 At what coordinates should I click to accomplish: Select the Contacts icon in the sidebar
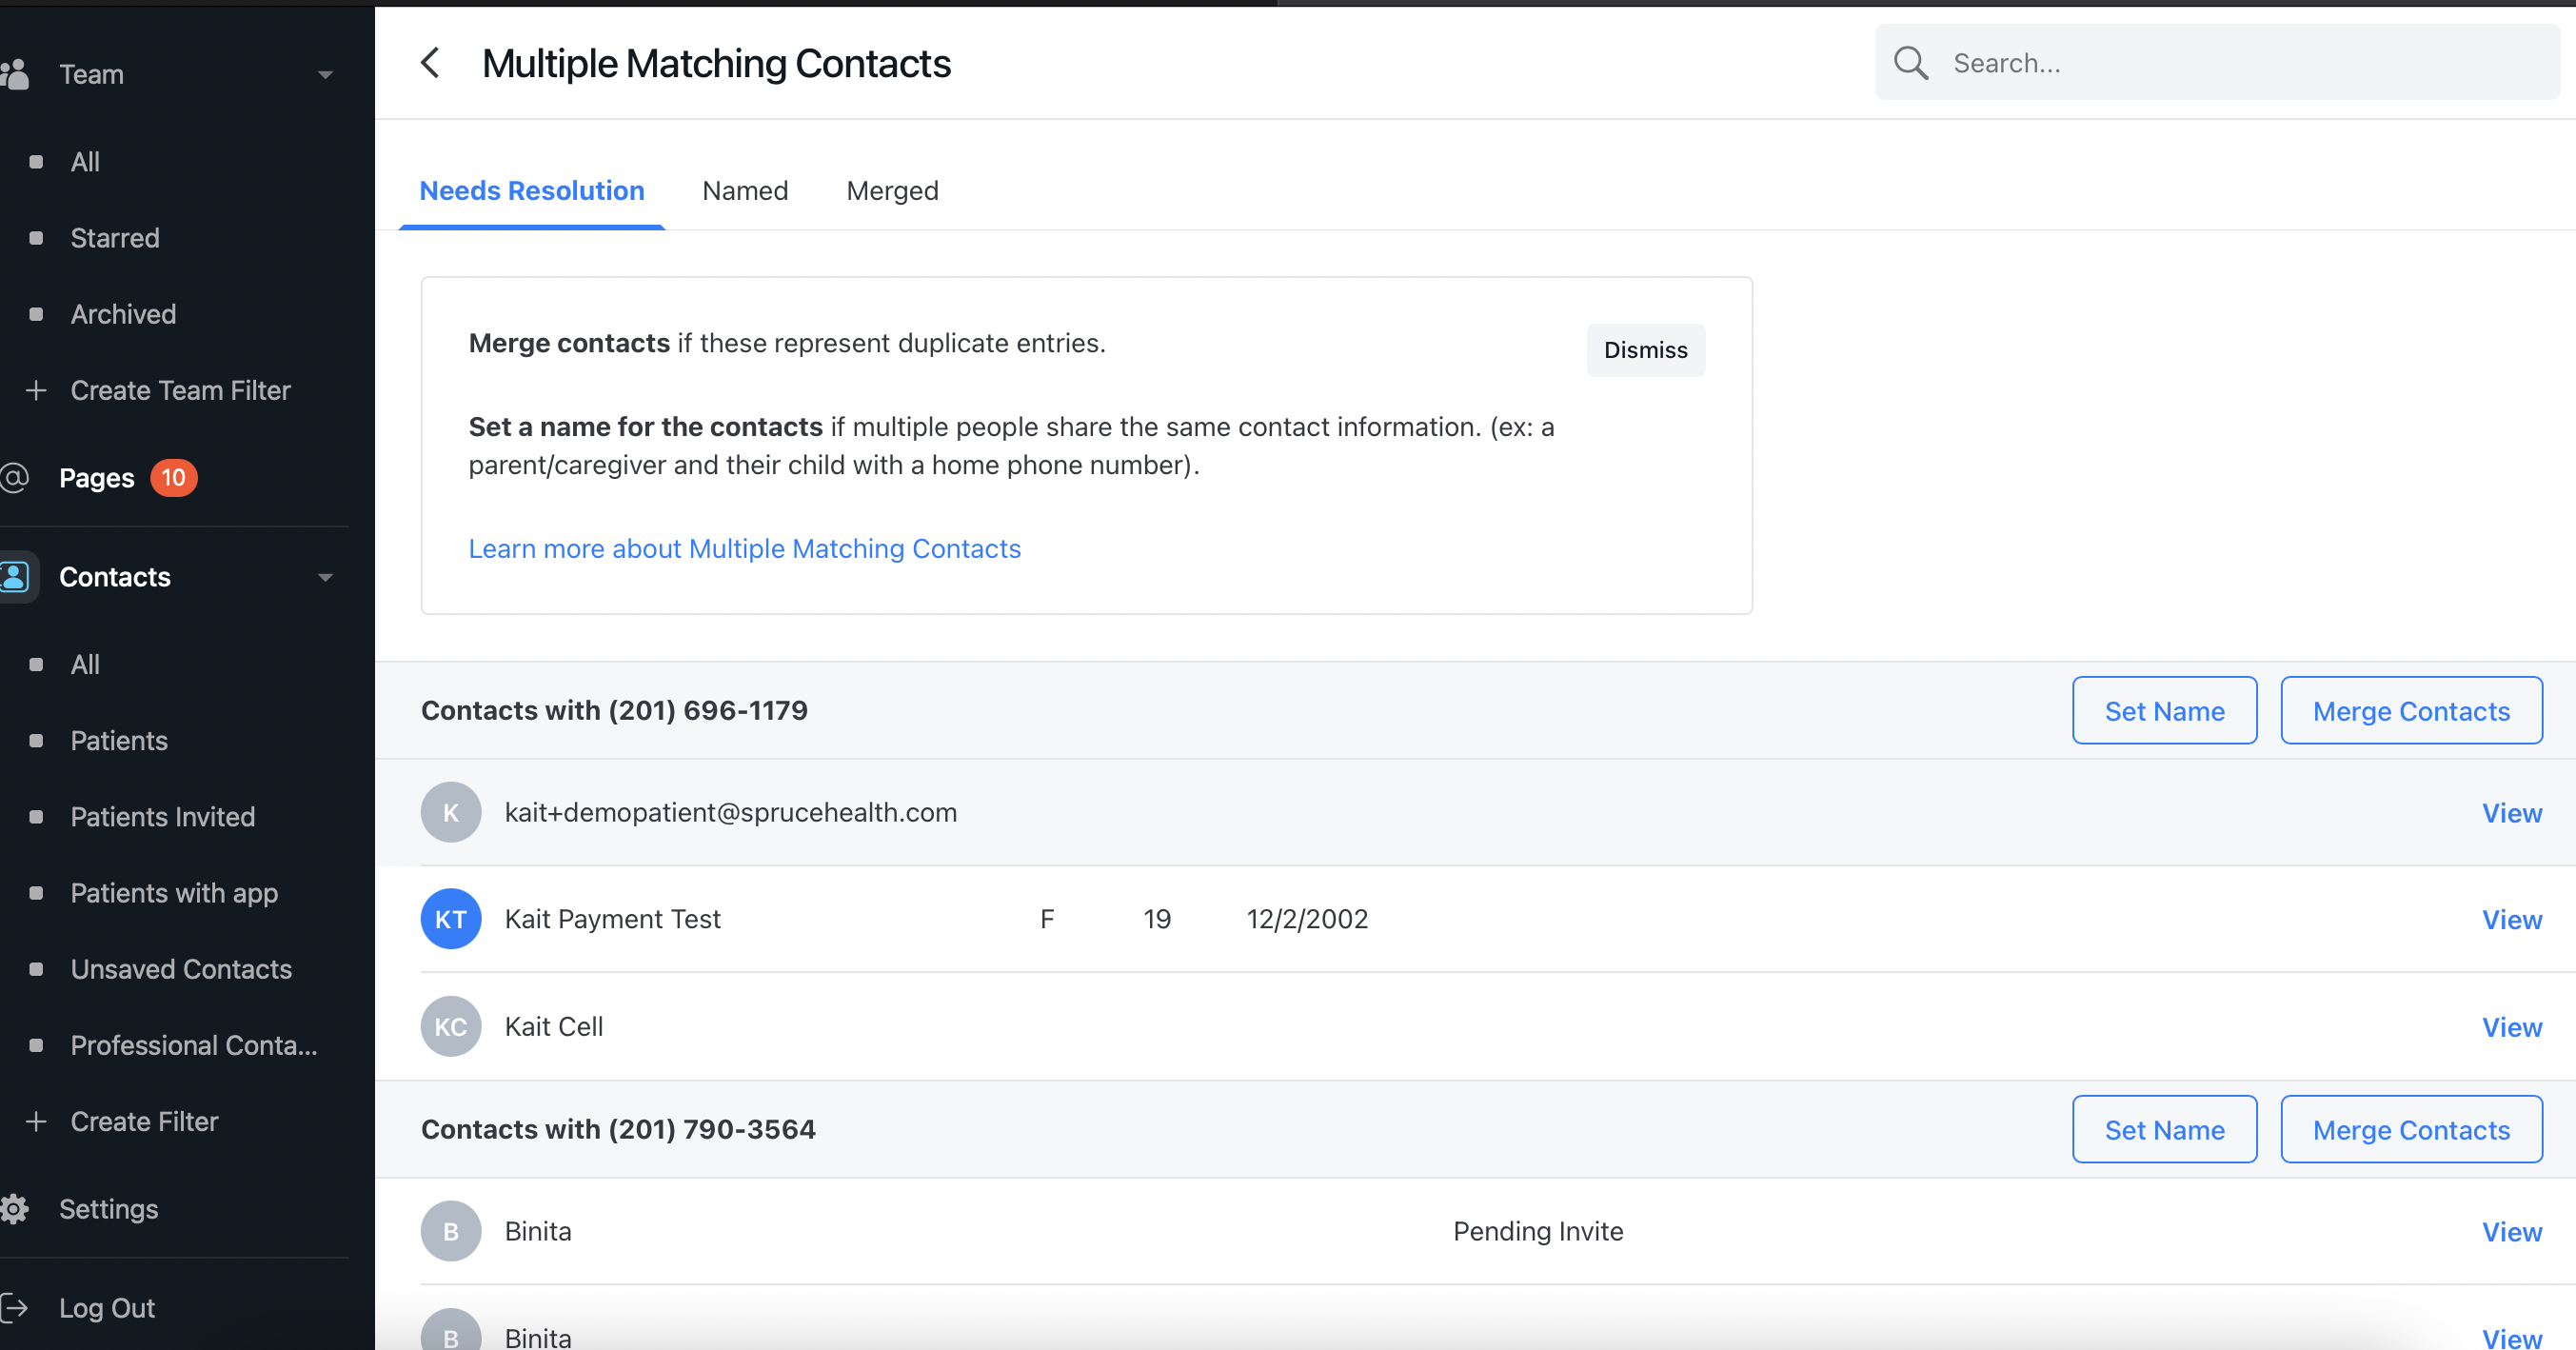14,576
